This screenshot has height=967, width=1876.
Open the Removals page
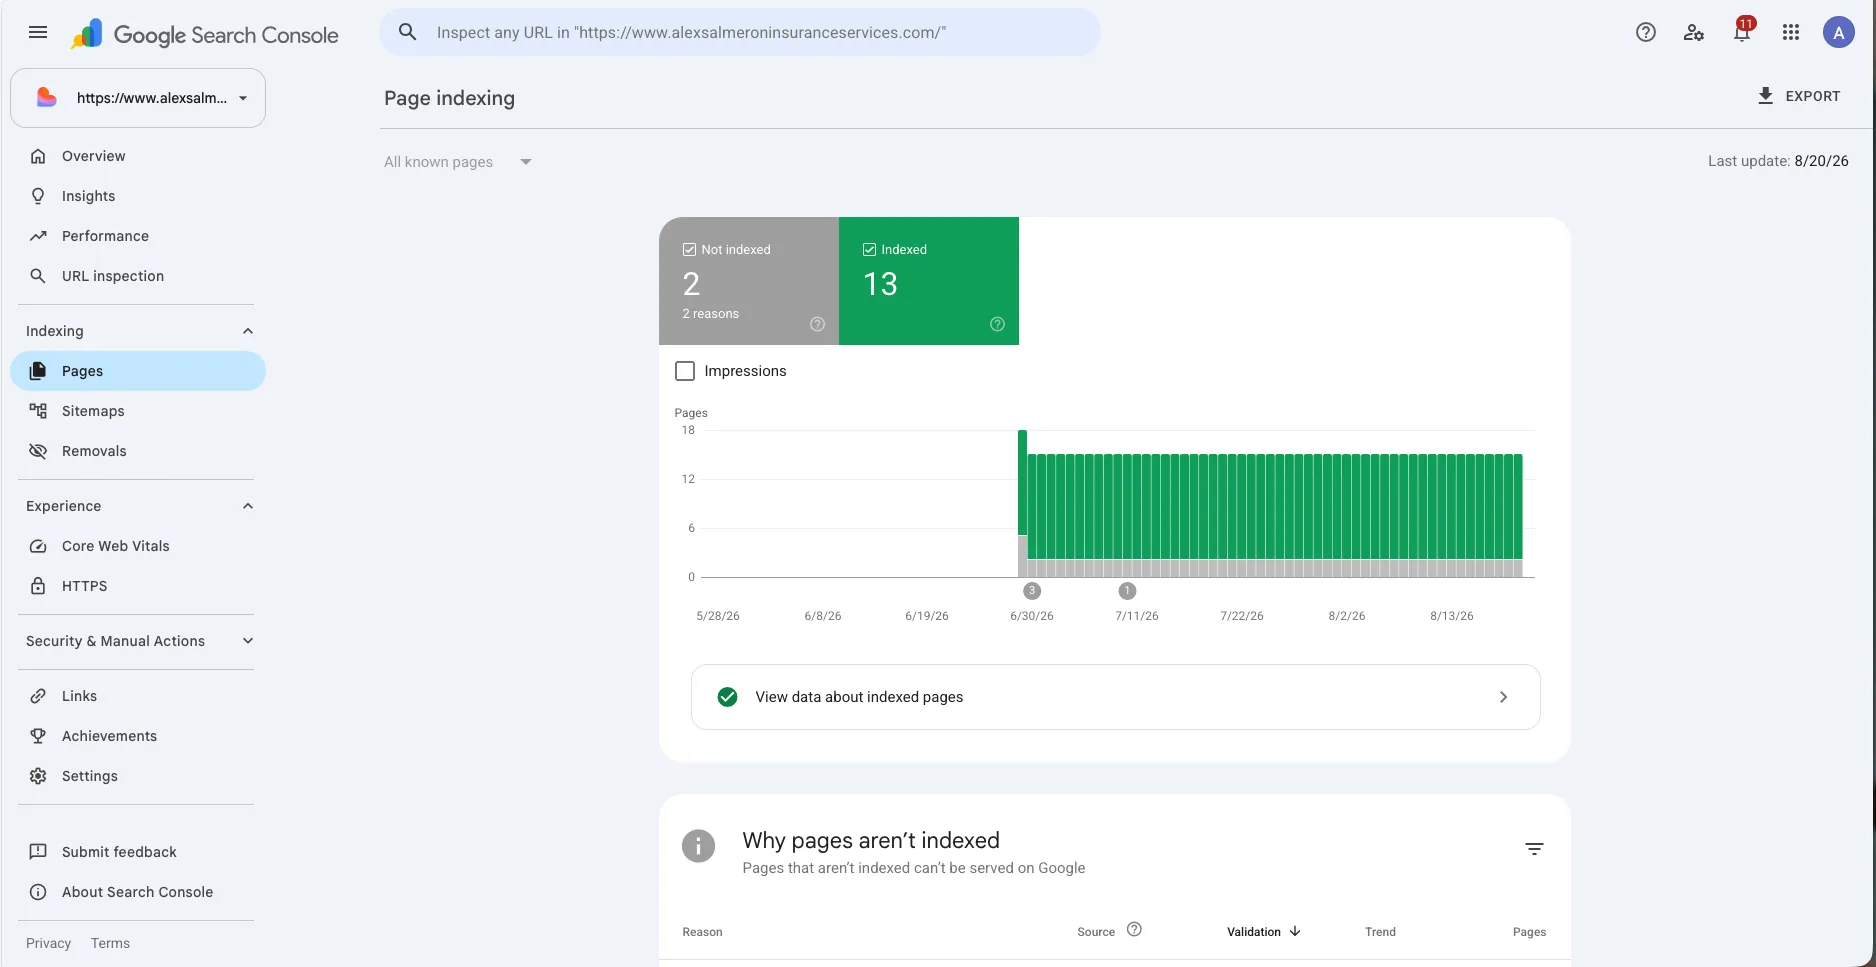pos(138,451)
